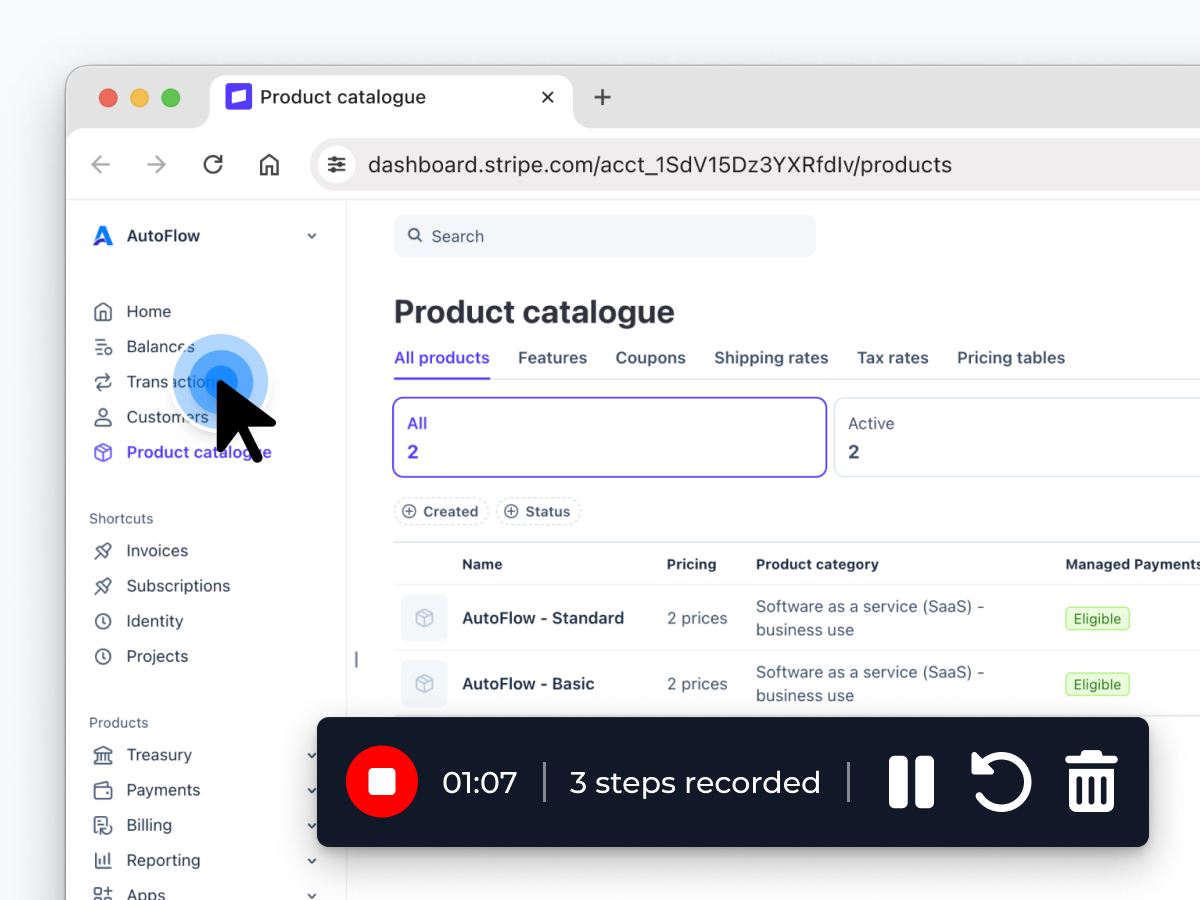
Task: Click the AutoFlow - Standard product thumbnail
Action: click(424, 618)
